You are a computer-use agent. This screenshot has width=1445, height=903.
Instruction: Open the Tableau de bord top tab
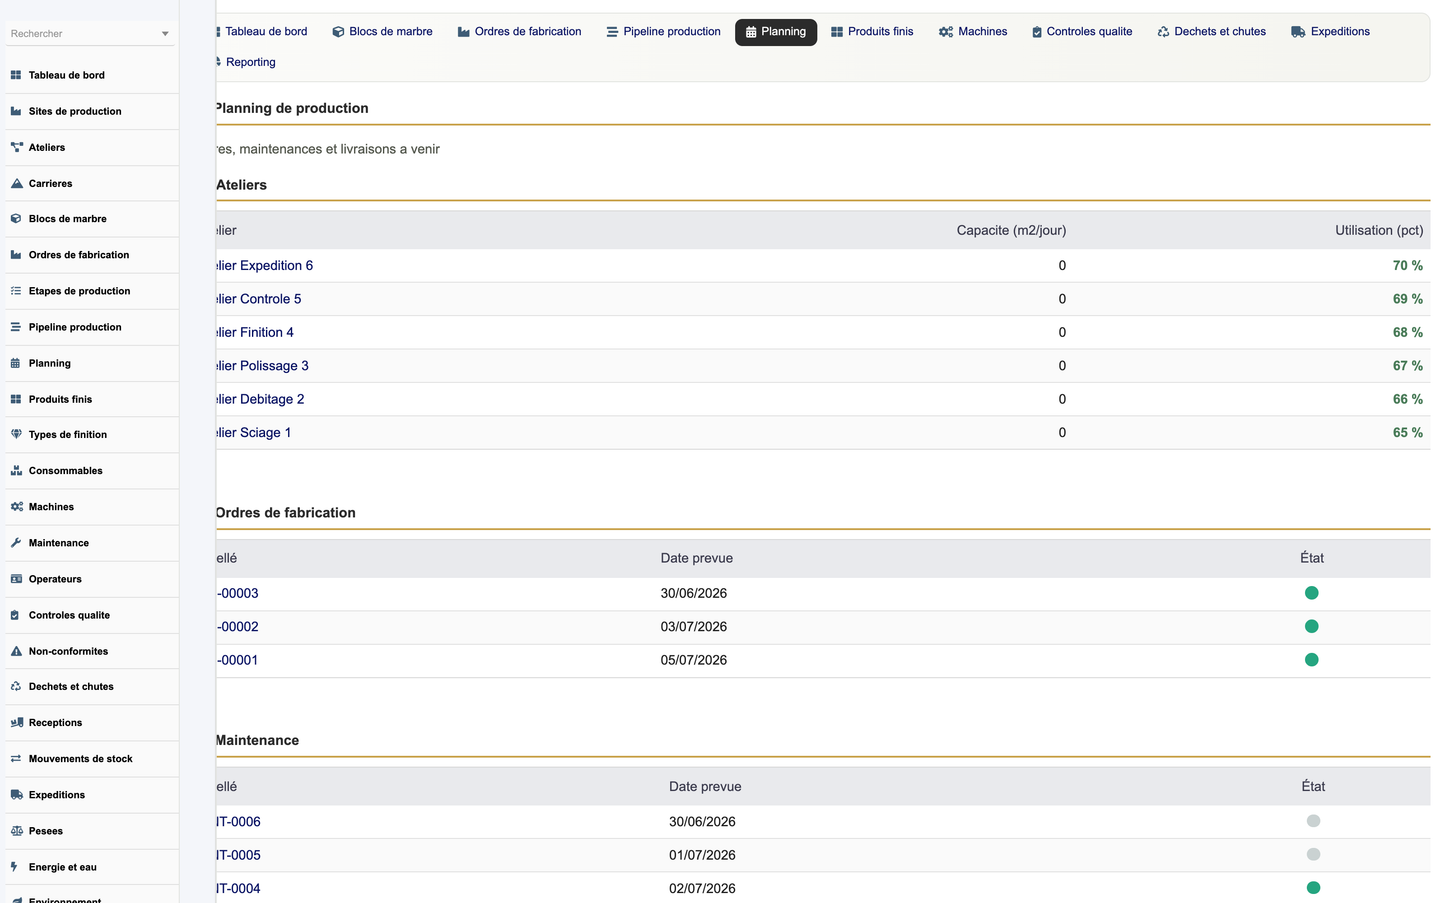pos(263,32)
